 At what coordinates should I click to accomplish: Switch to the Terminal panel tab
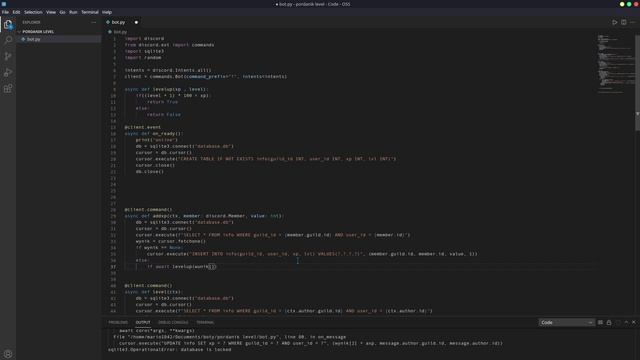click(205, 322)
